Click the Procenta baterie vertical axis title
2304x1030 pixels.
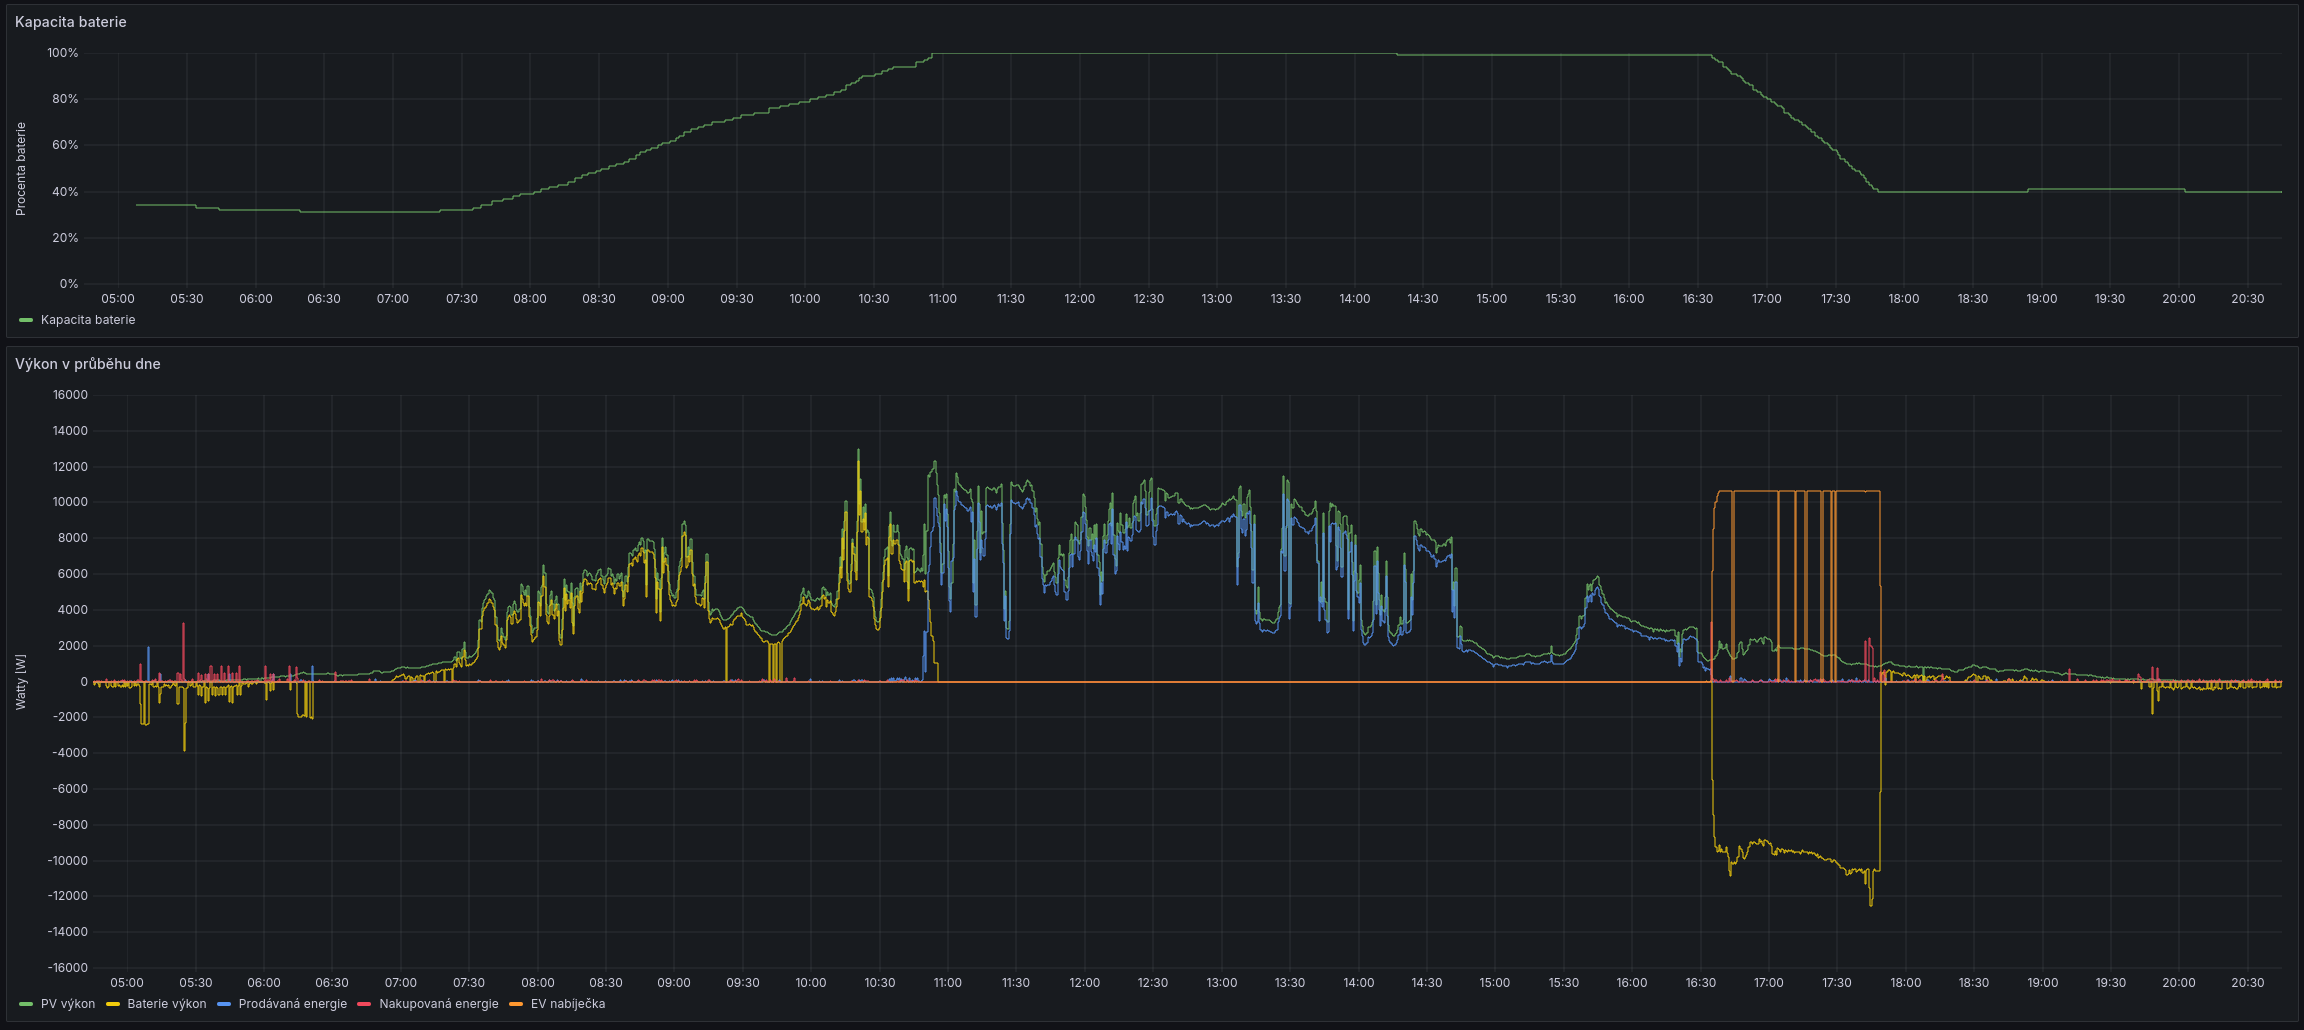point(21,169)
